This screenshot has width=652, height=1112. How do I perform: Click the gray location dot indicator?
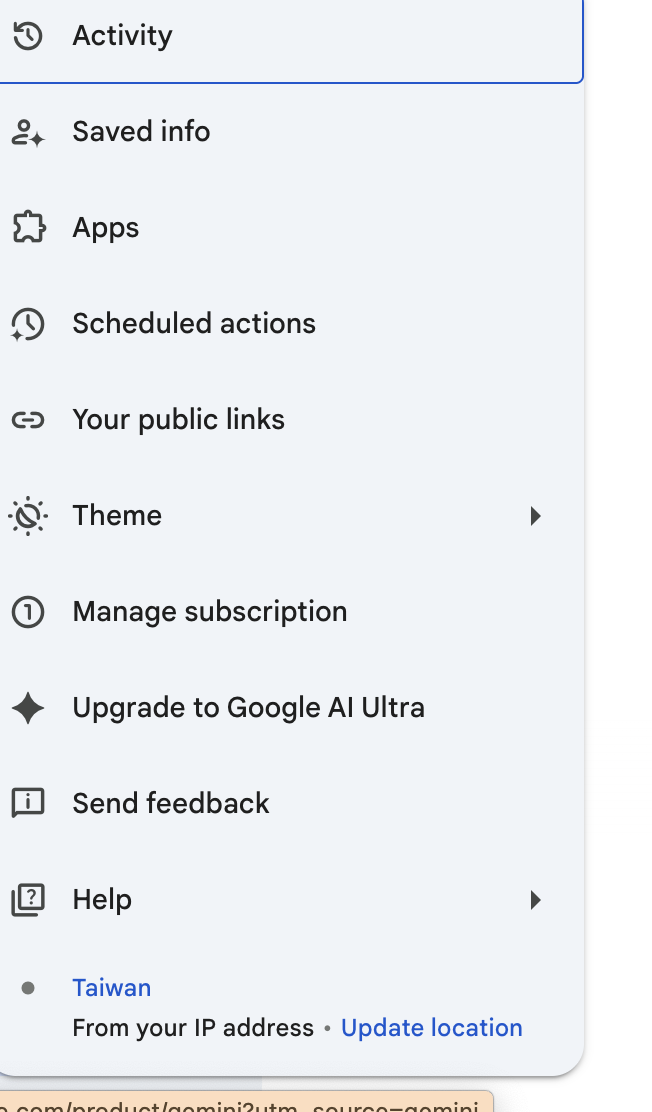coord(28,988)
